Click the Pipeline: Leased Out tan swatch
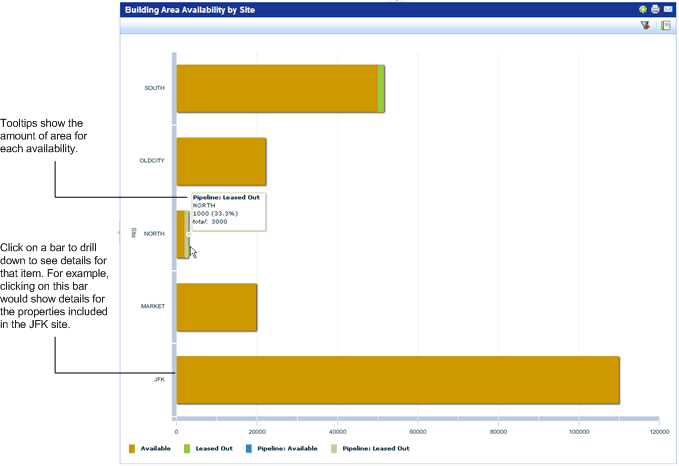Image resolution: width=679 pixels, height=466 pixels. (333, 449)
